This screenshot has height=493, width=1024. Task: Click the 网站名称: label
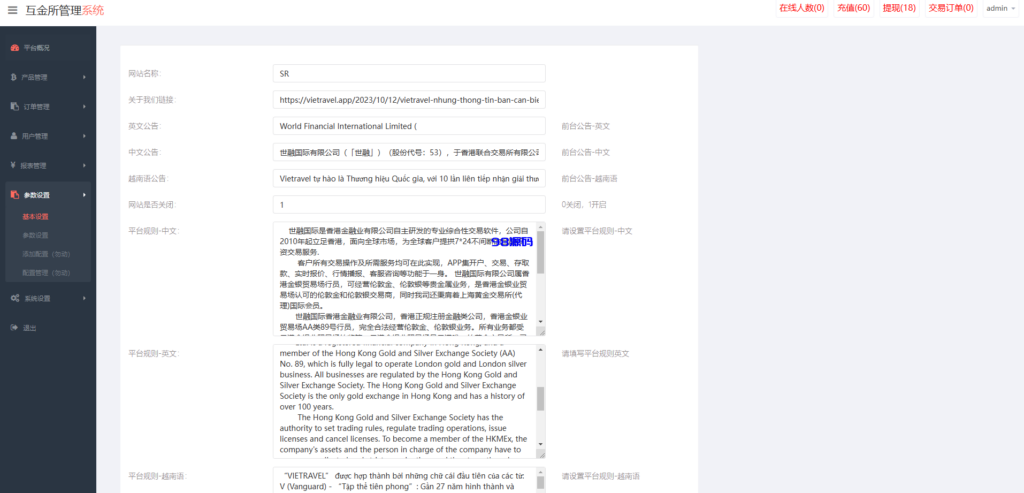point(144,74)
